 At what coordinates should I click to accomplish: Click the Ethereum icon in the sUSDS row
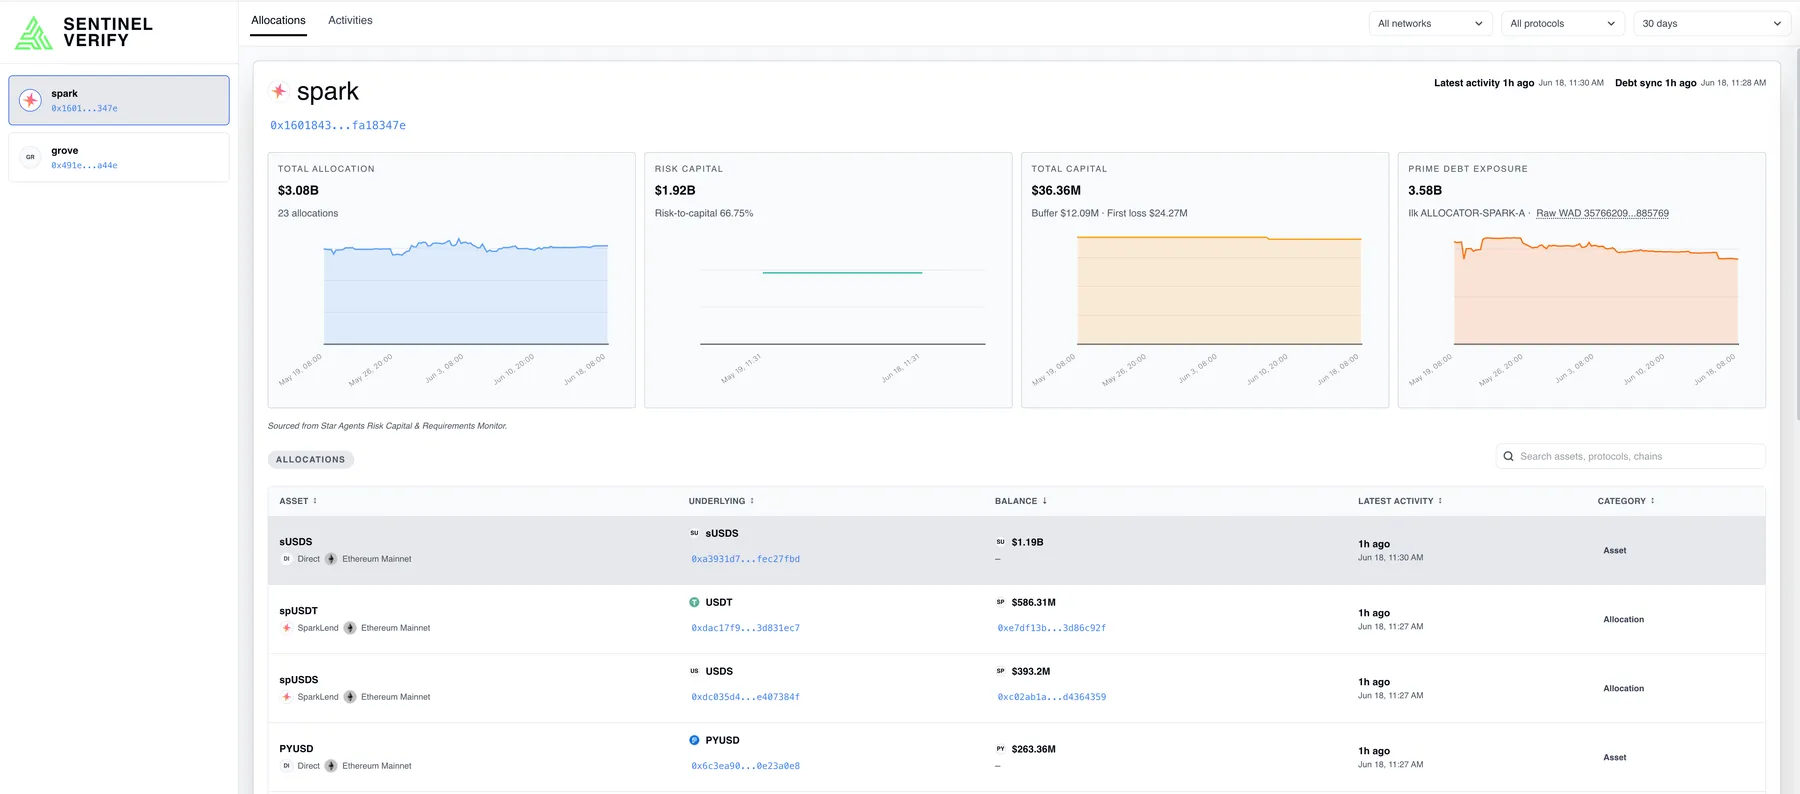click(x=331, y=559)
